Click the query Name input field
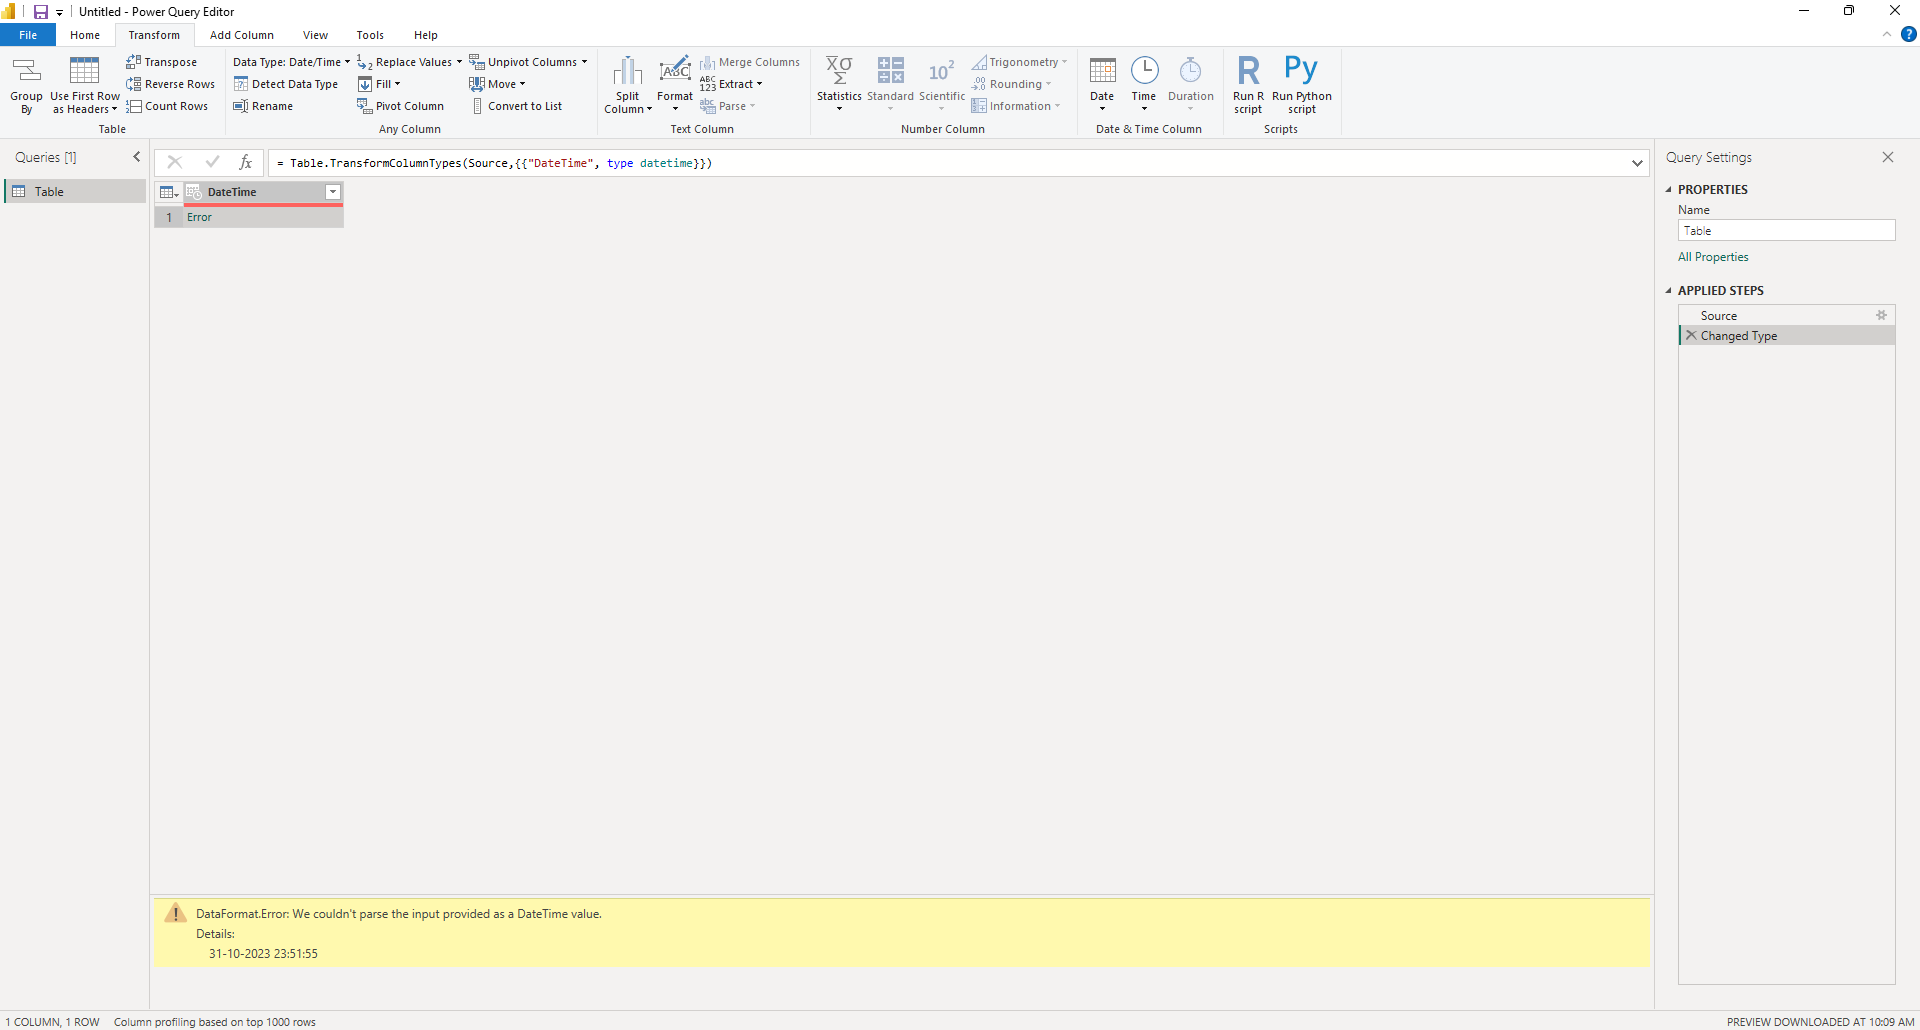This screenshot has width=1920, height=1030. [x=1786, y=230]
